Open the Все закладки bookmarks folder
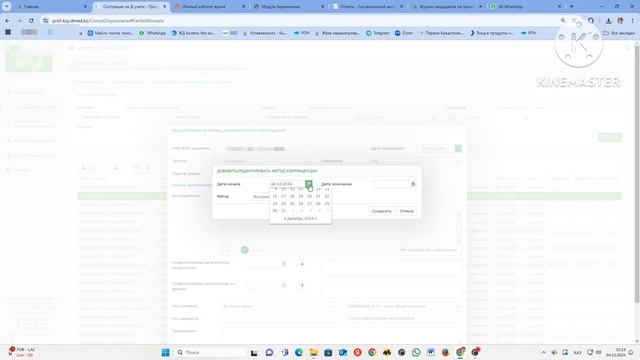This screenshot has width=640, height=360. [x=619, y=33]
